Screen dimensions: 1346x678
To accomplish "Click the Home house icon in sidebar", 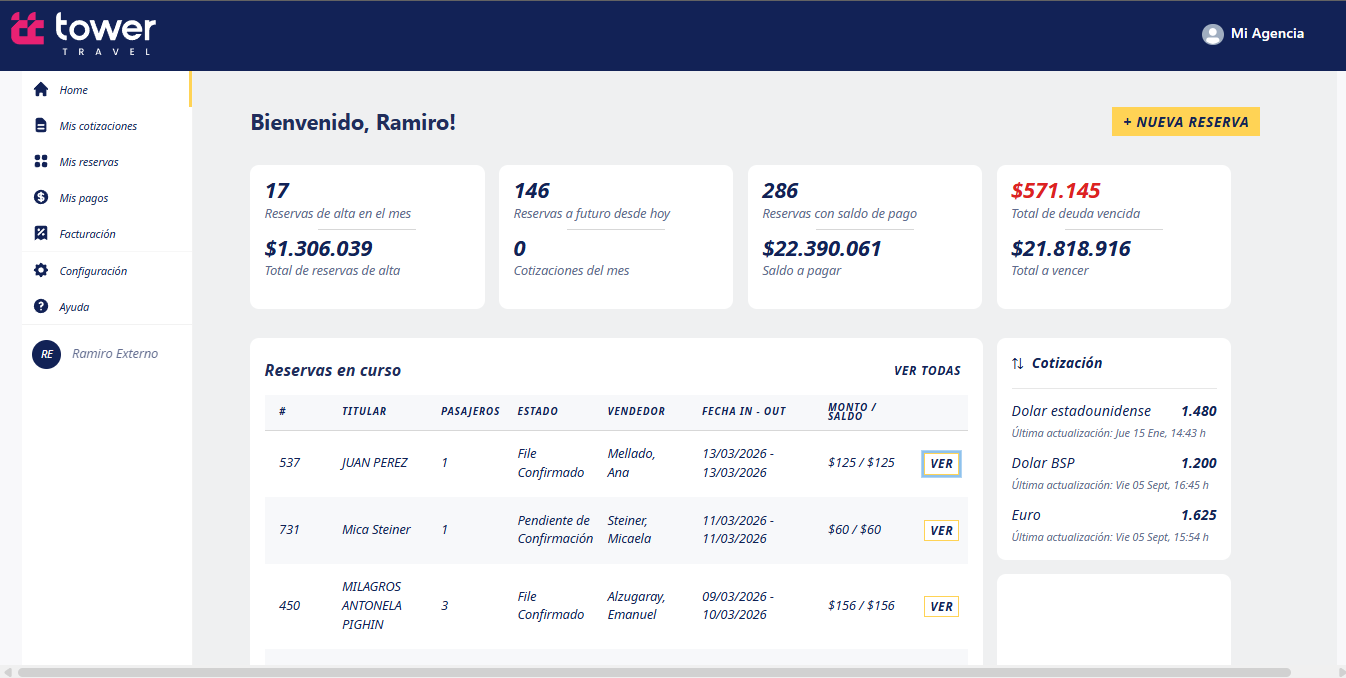I will (x=41, y=90).
